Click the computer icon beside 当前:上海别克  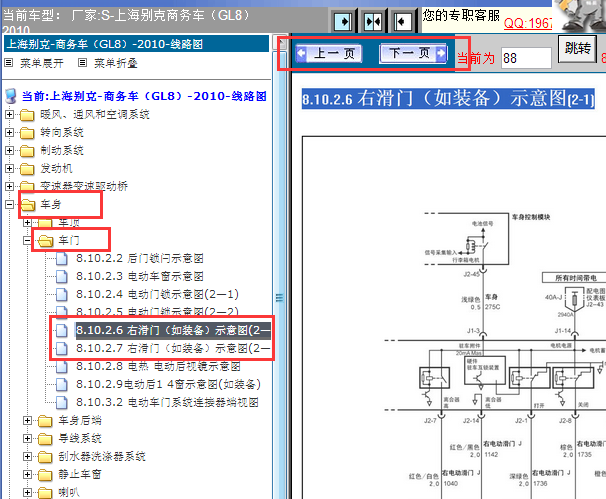(x=11, y=96)
